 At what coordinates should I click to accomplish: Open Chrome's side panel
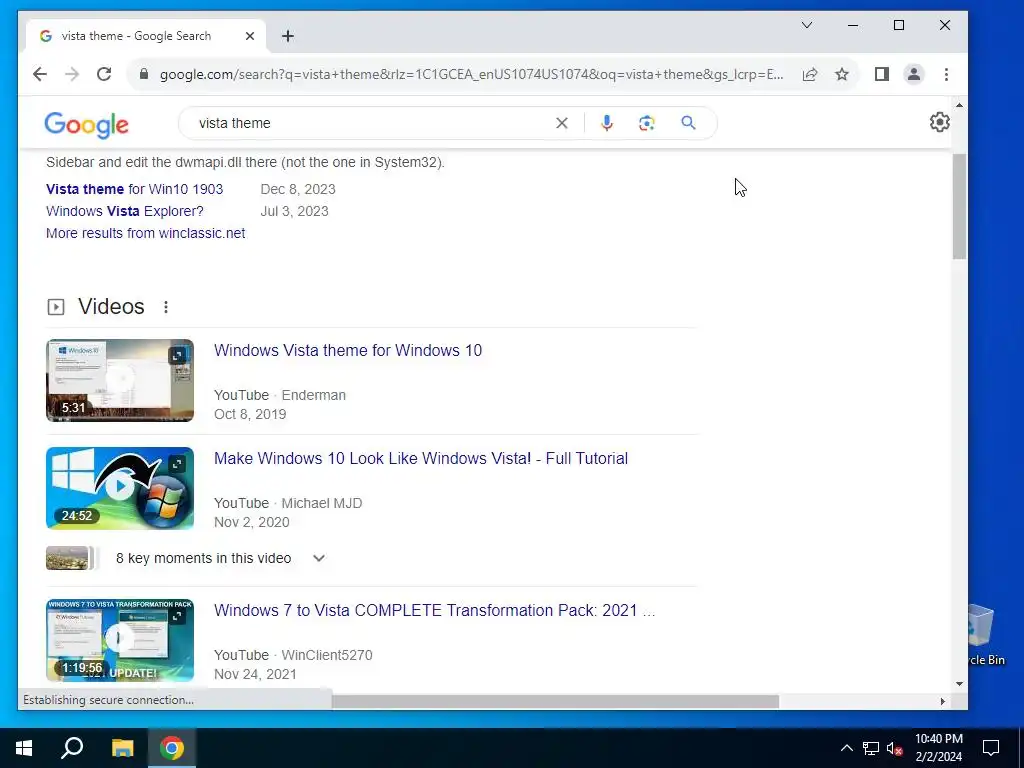[882, 74]
